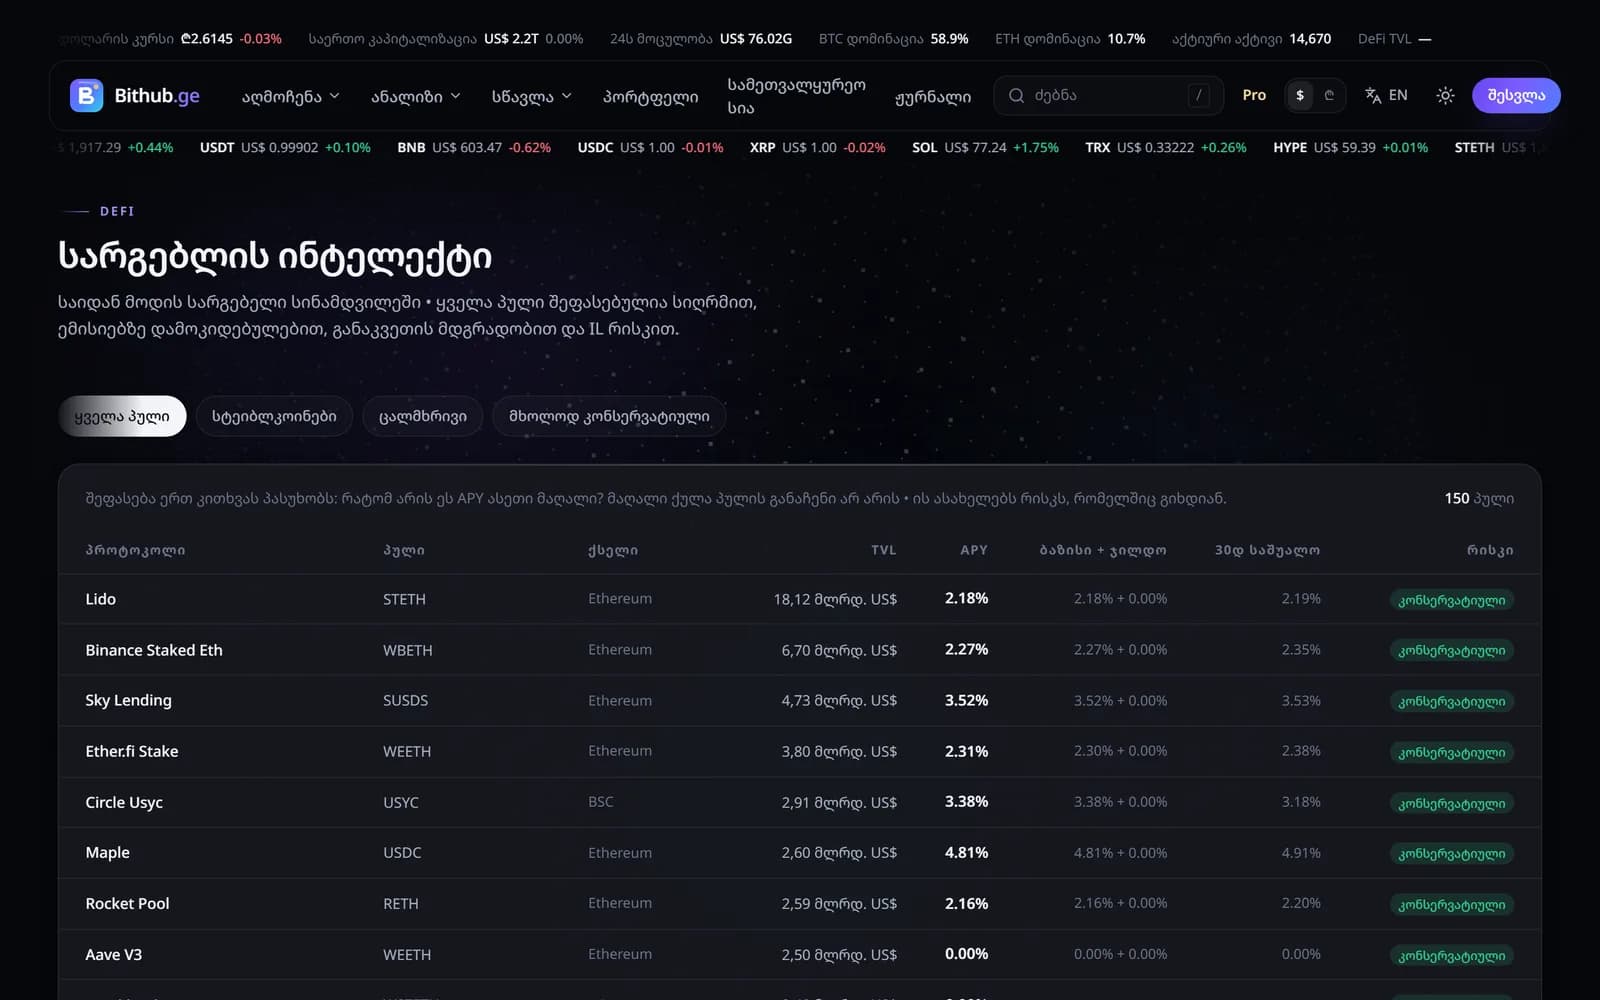Open the Pro plan link
Screen dimensions: 1600x1000
click(x=1254, y=95)
